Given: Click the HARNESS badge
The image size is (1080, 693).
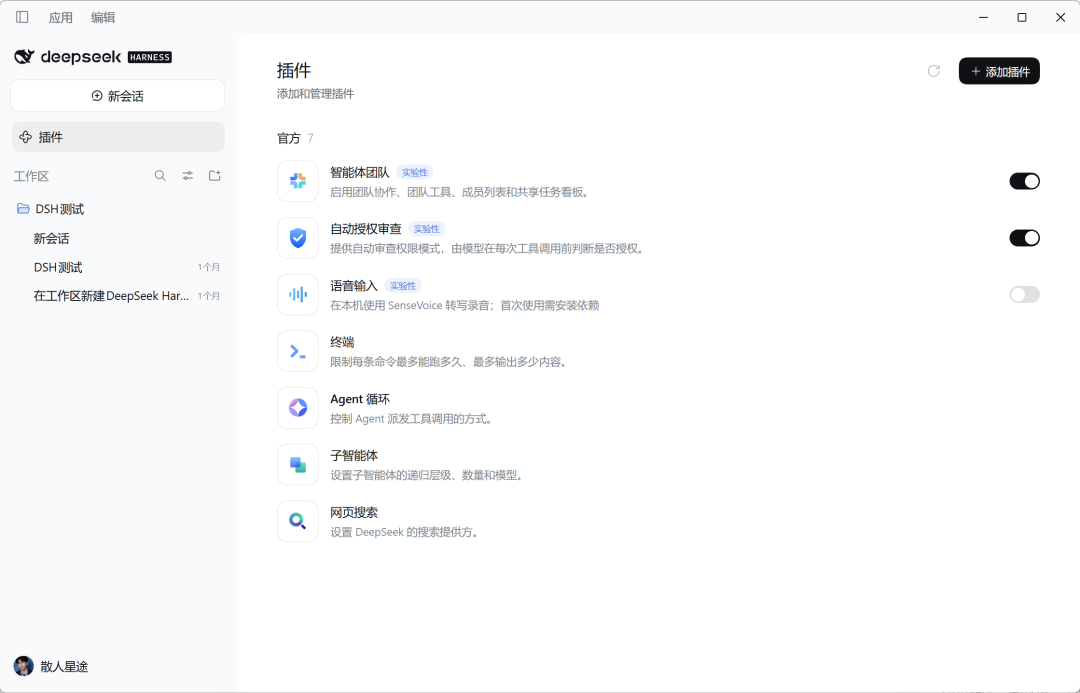Looking at the screenshot, I should point(149,57).
